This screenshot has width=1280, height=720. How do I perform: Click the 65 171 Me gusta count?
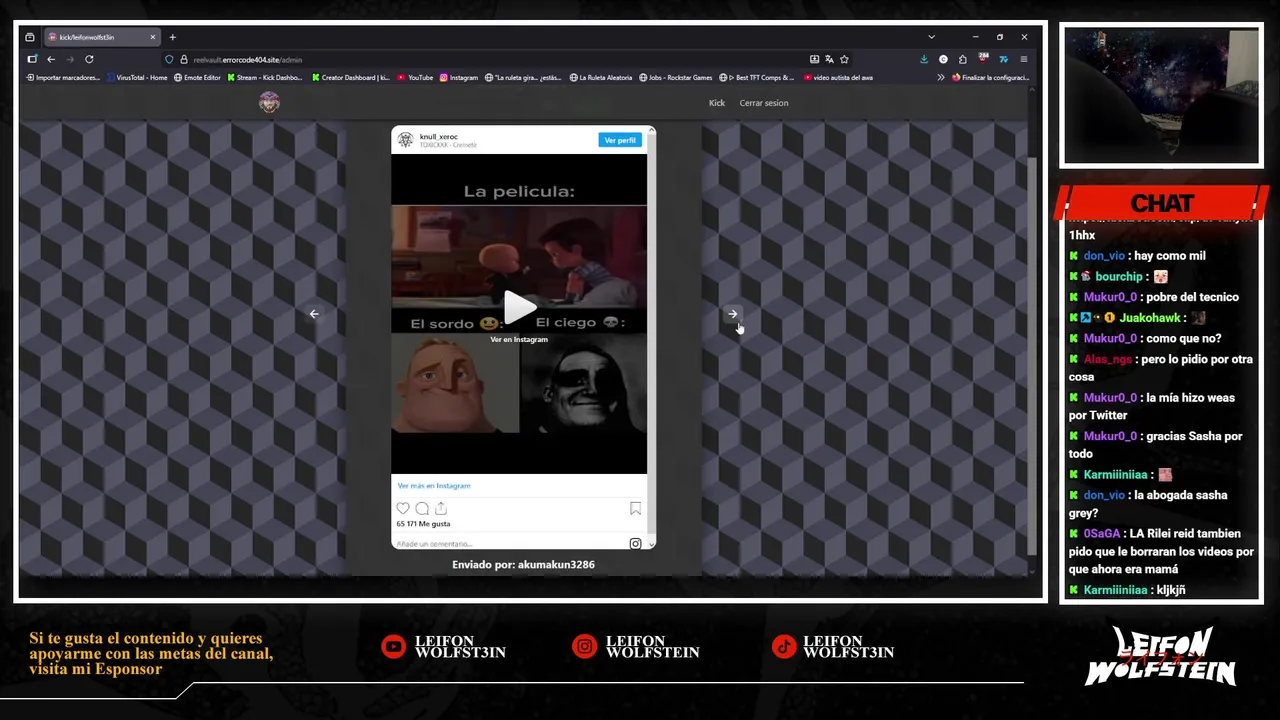pyautogui.click(x=423, y=524)
